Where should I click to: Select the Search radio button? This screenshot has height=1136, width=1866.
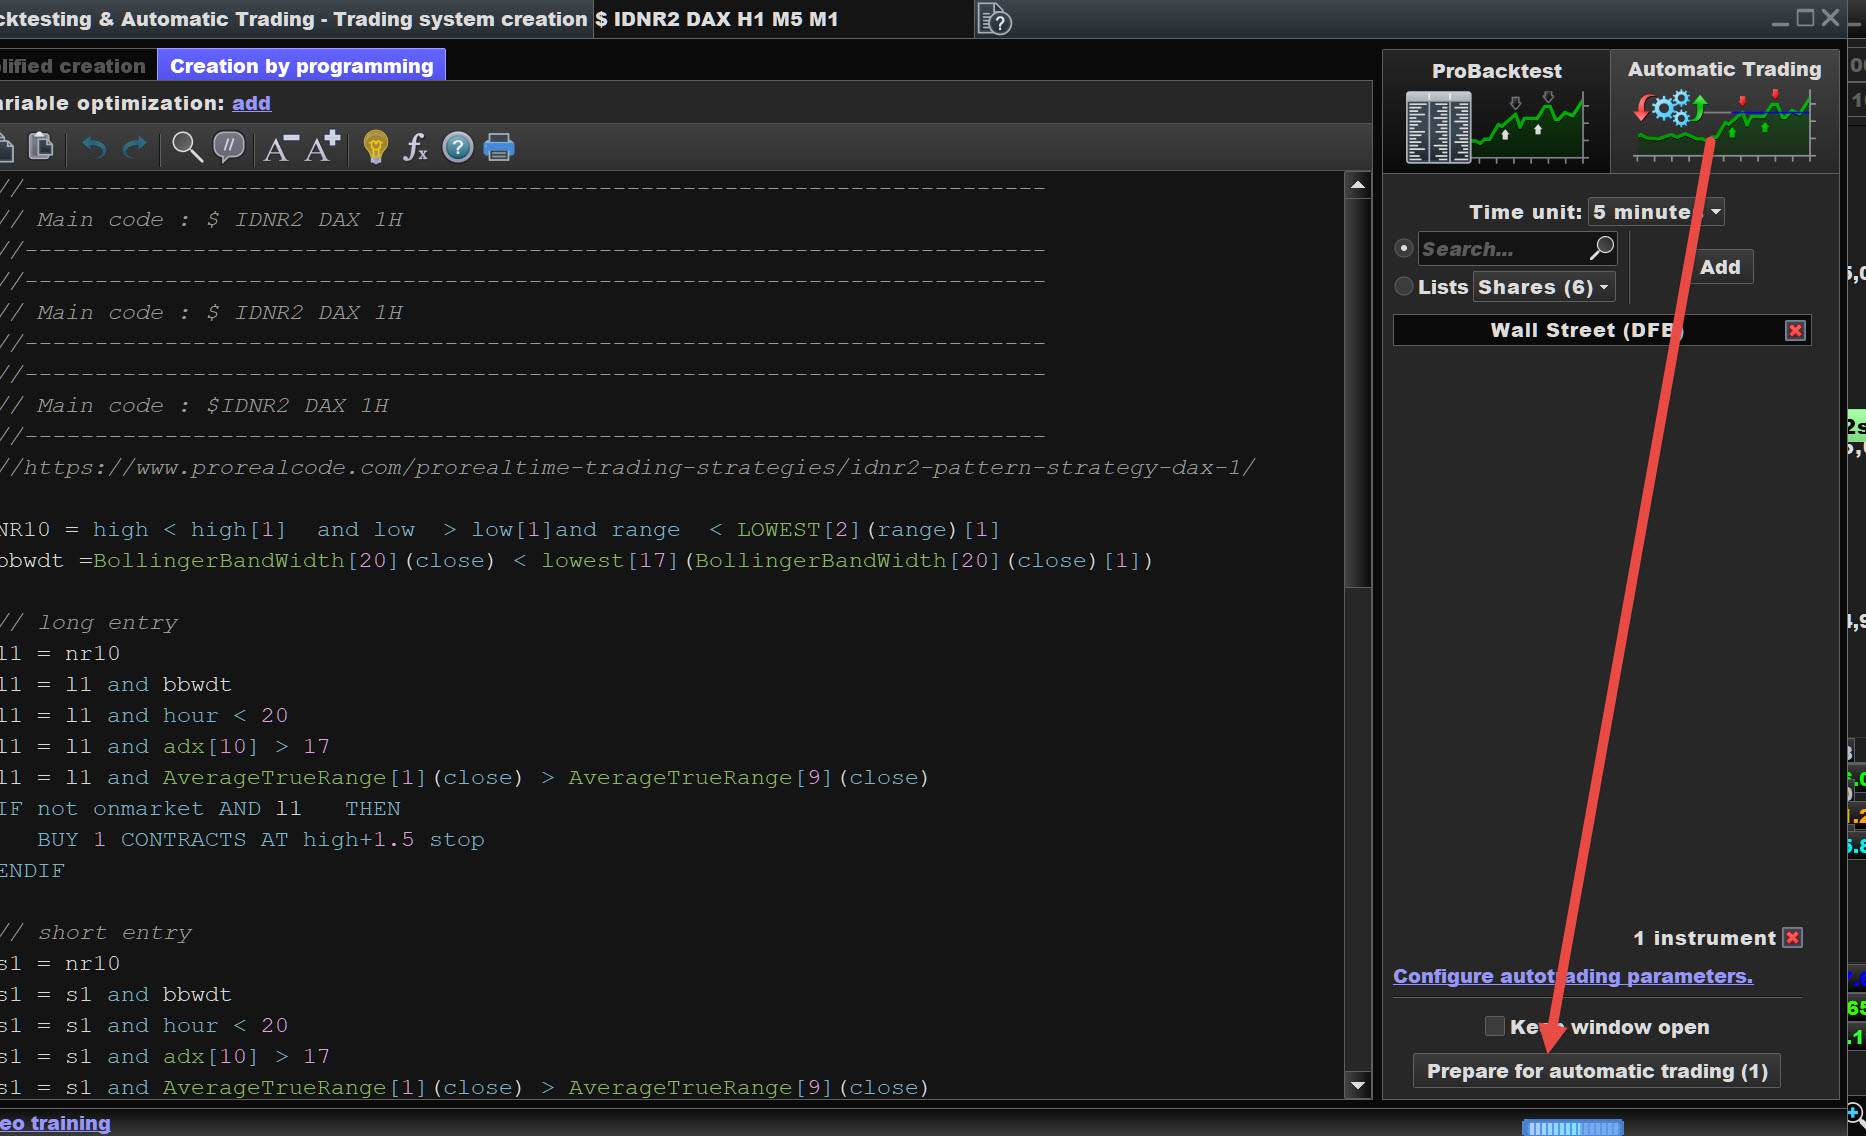click(1404, 248)
